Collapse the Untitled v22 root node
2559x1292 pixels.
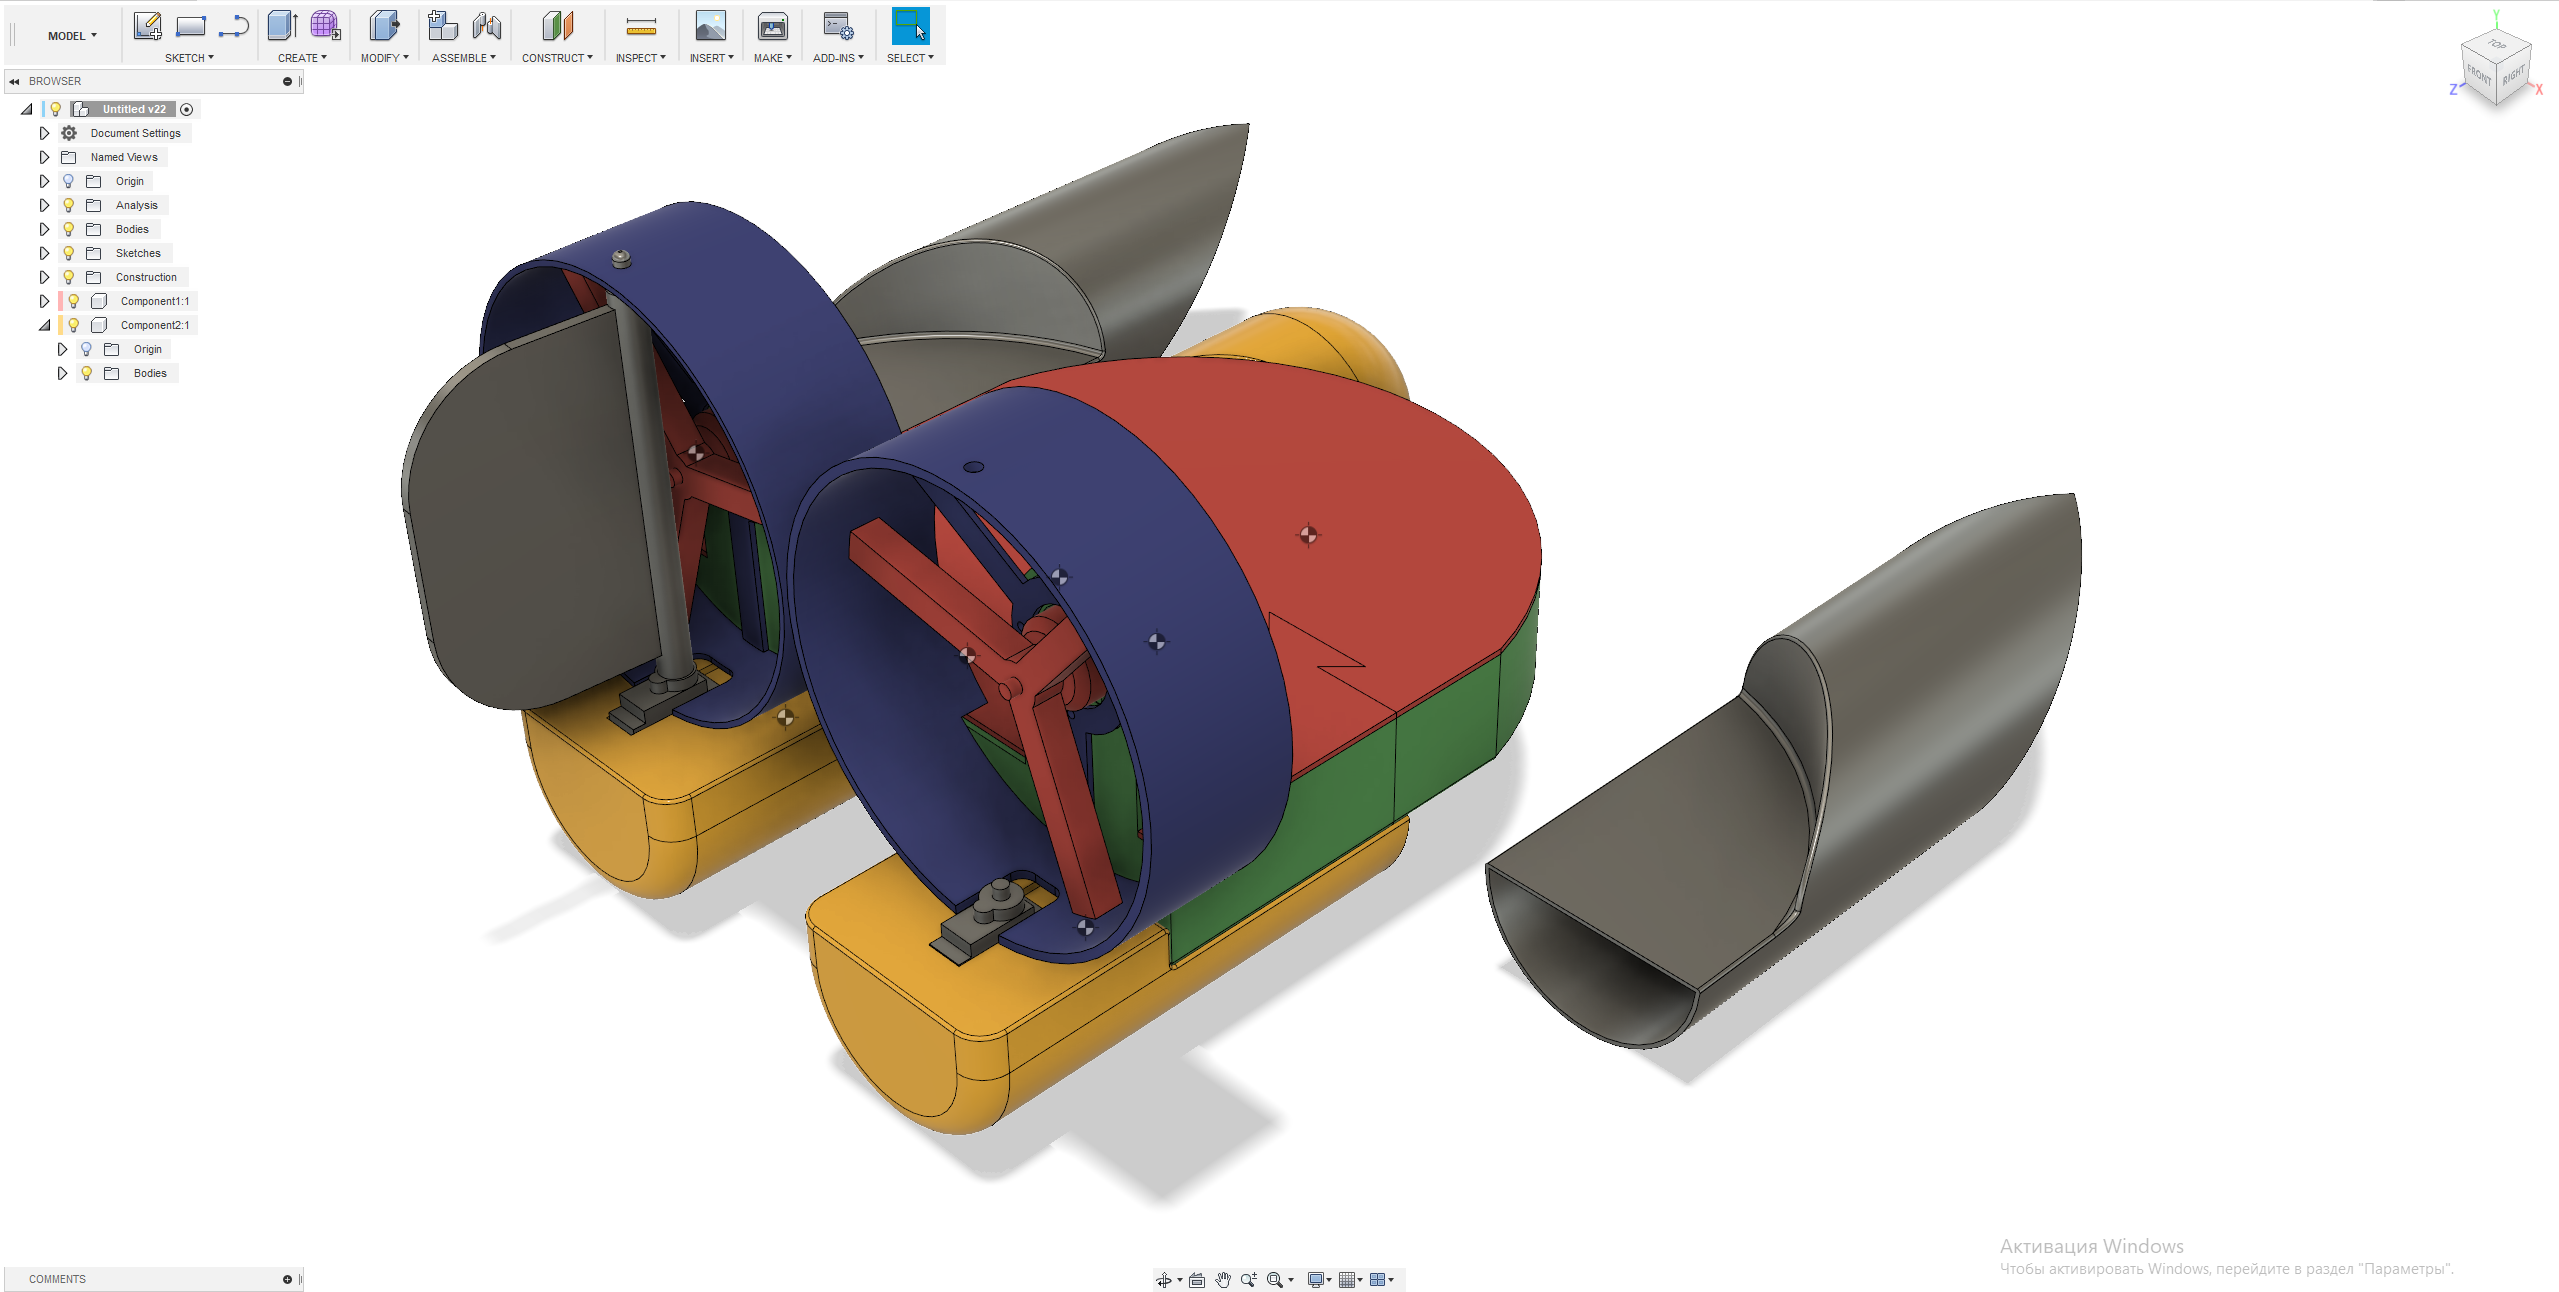[27, 109]
